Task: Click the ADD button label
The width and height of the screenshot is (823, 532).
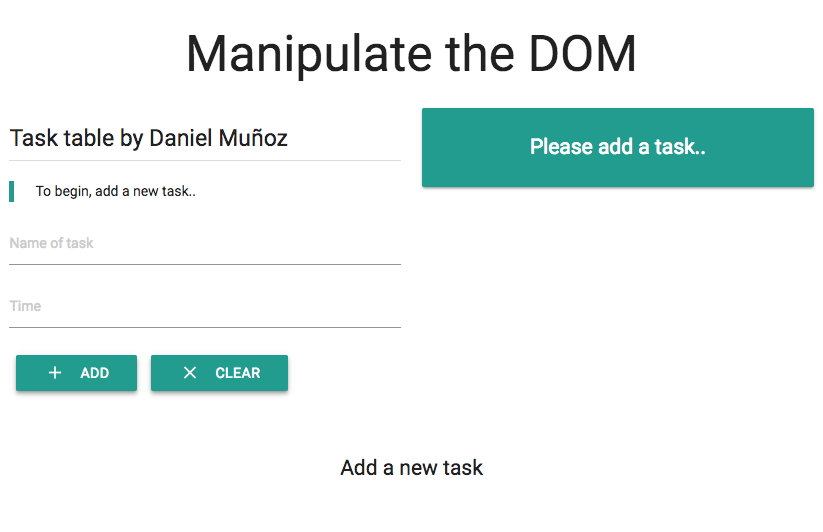Action: (x=94, y=373)
